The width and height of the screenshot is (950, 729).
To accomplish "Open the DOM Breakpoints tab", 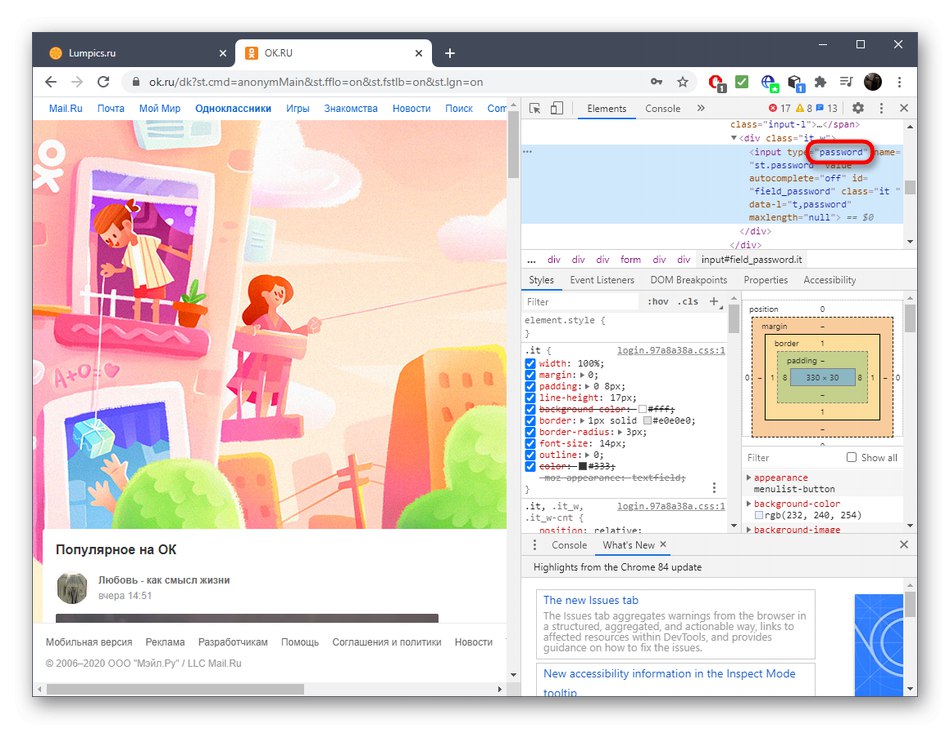I will pyautogui.click(x=688, y=280).
